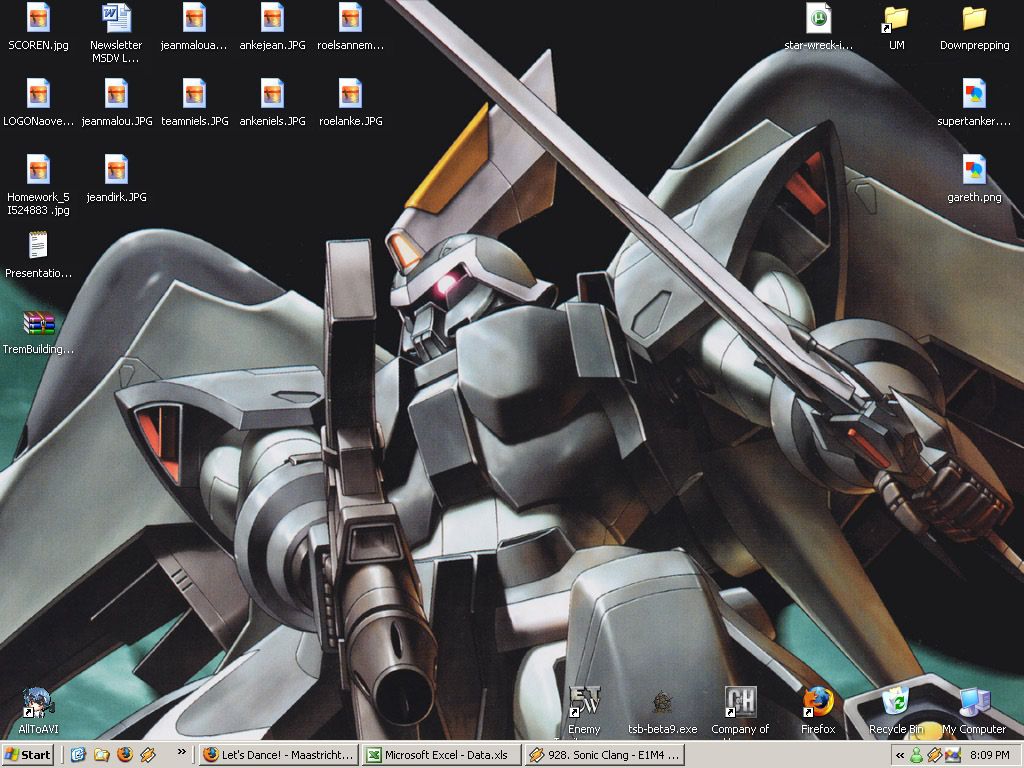Select the Firefox desktop shortcut
Screen dimensions: 1024x768
tap(818, 711)
